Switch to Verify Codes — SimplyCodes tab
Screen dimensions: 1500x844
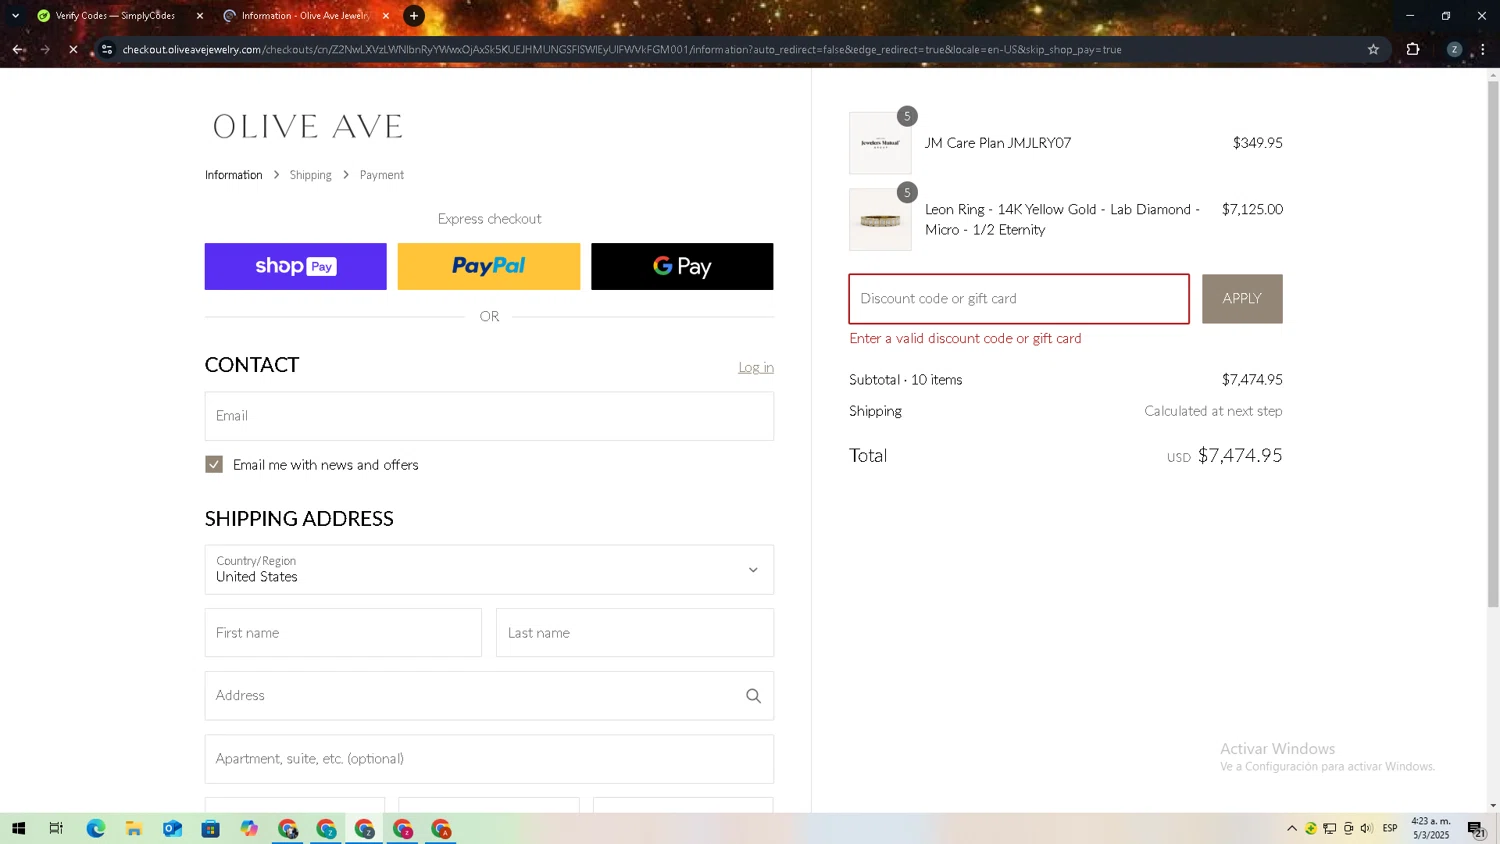(x=115, y=16)
